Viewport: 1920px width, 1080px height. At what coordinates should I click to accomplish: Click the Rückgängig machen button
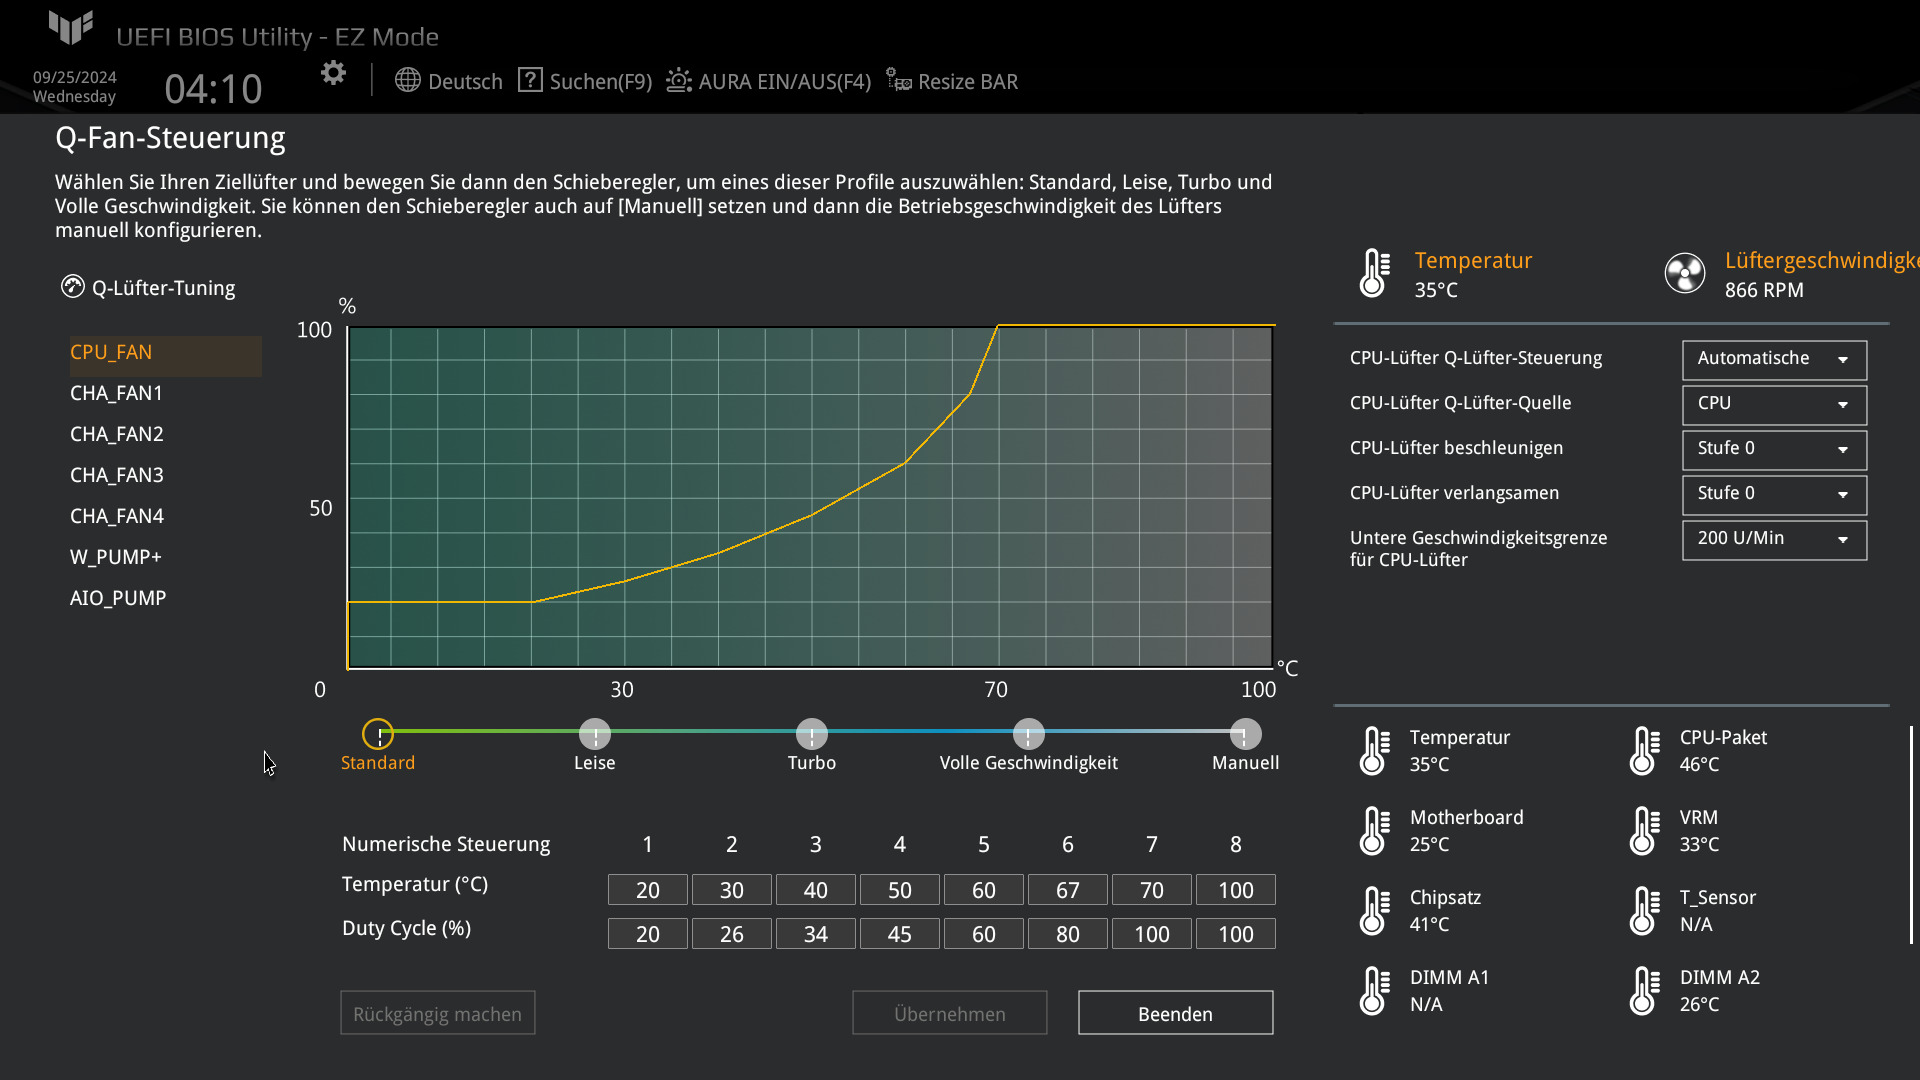point(437,1013)
